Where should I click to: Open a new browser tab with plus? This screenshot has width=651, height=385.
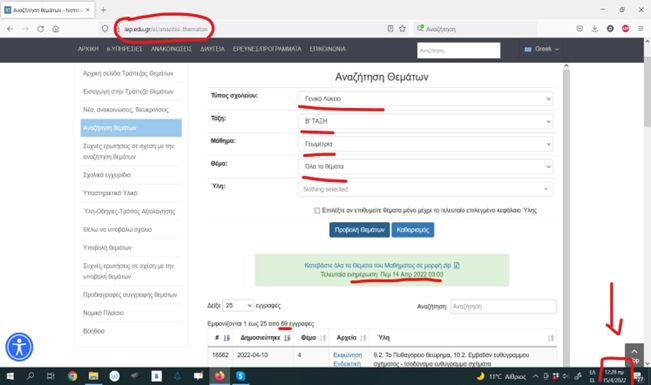tap(103, 10)
